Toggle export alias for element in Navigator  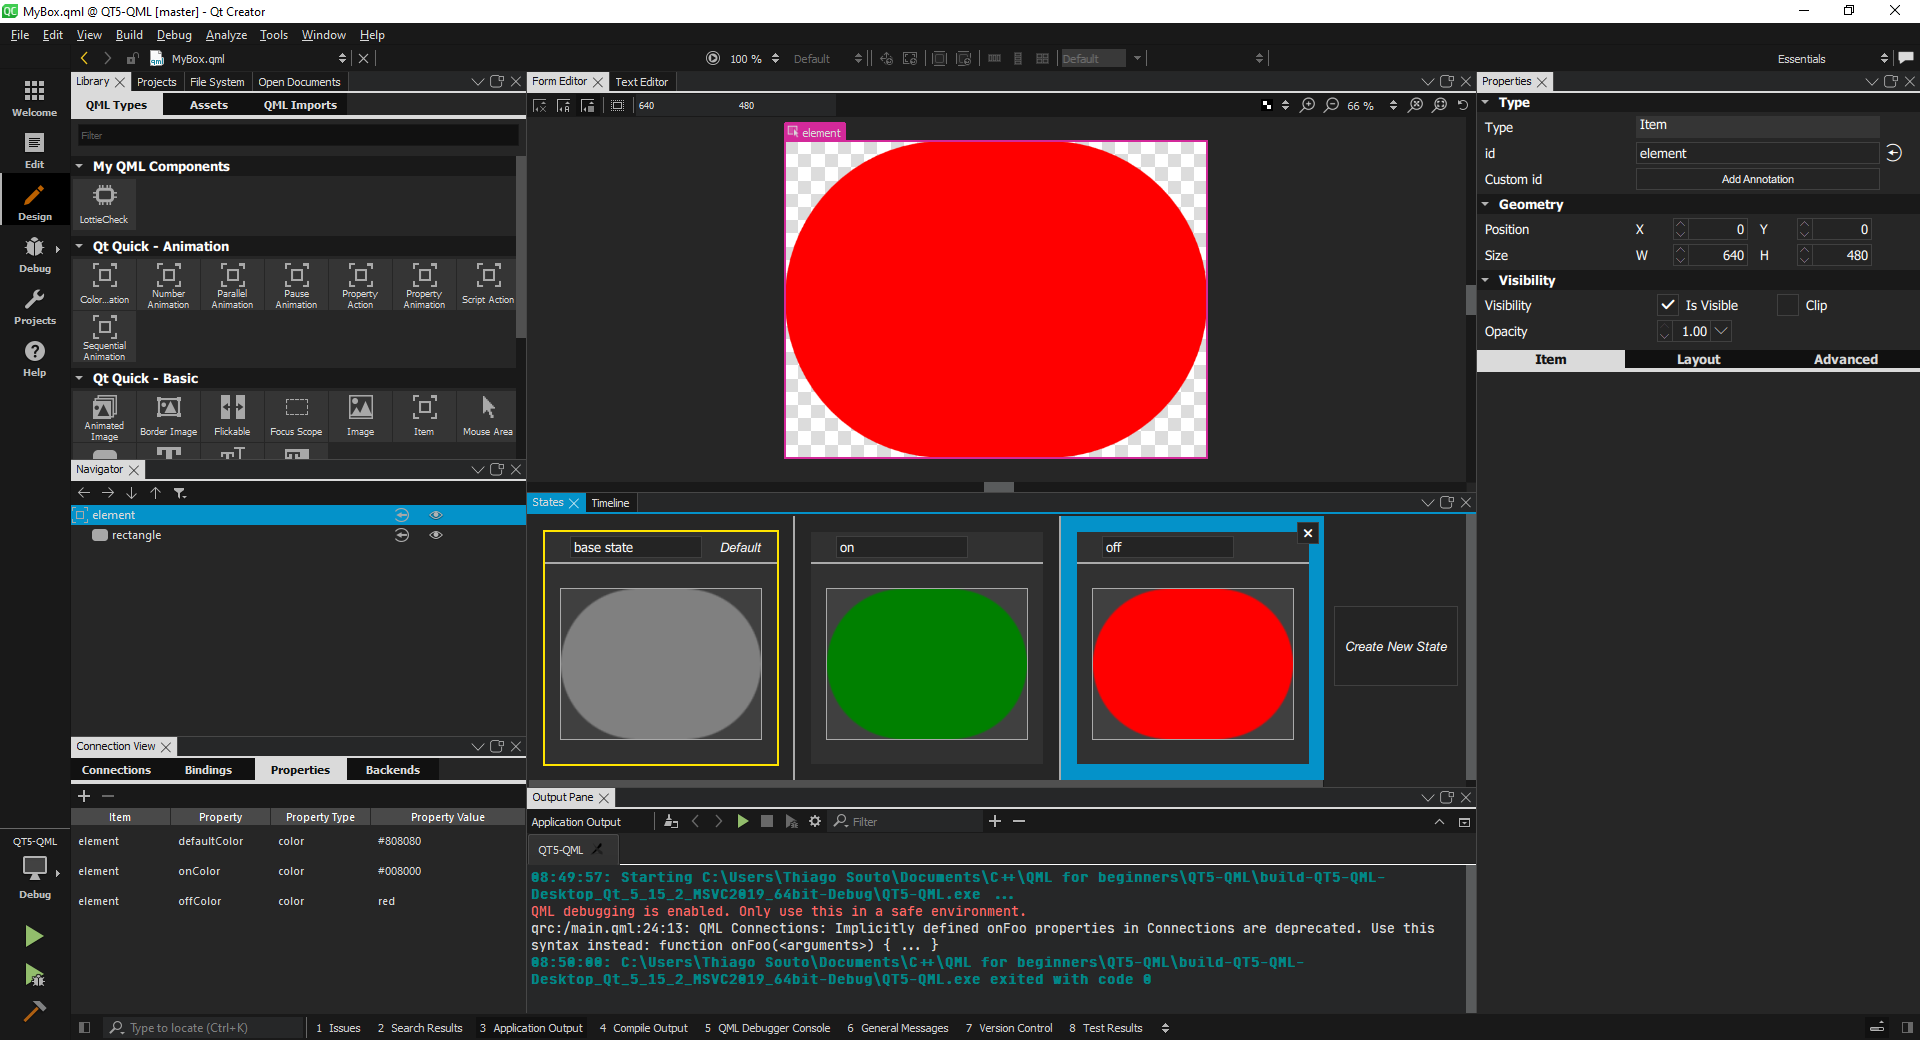[x=402, y=515]
